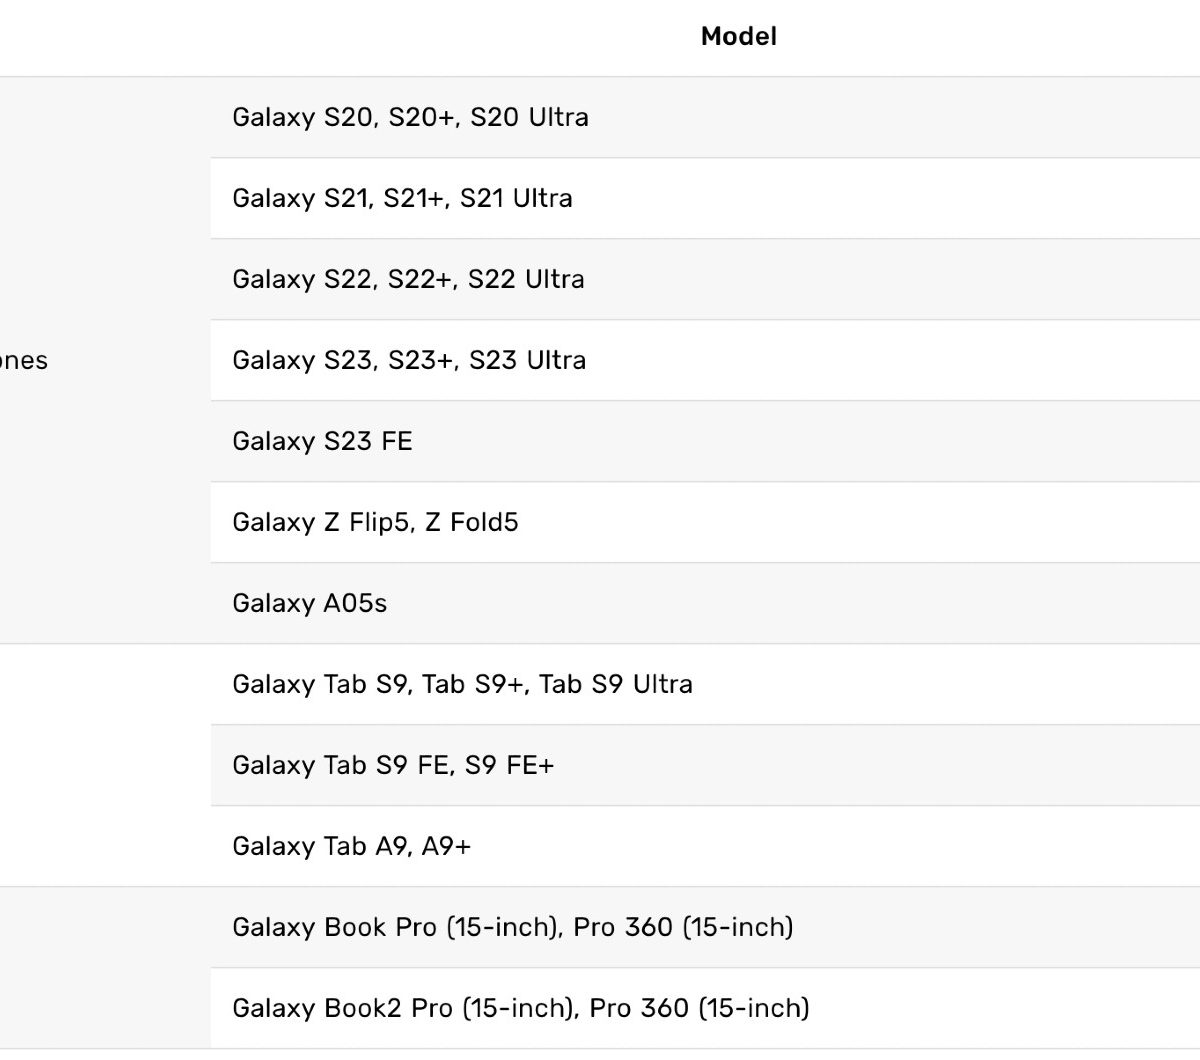Click the partially visible 'ones' category cell text
The width and height of the screenshot is (1200, 1060).
[24, 361]
